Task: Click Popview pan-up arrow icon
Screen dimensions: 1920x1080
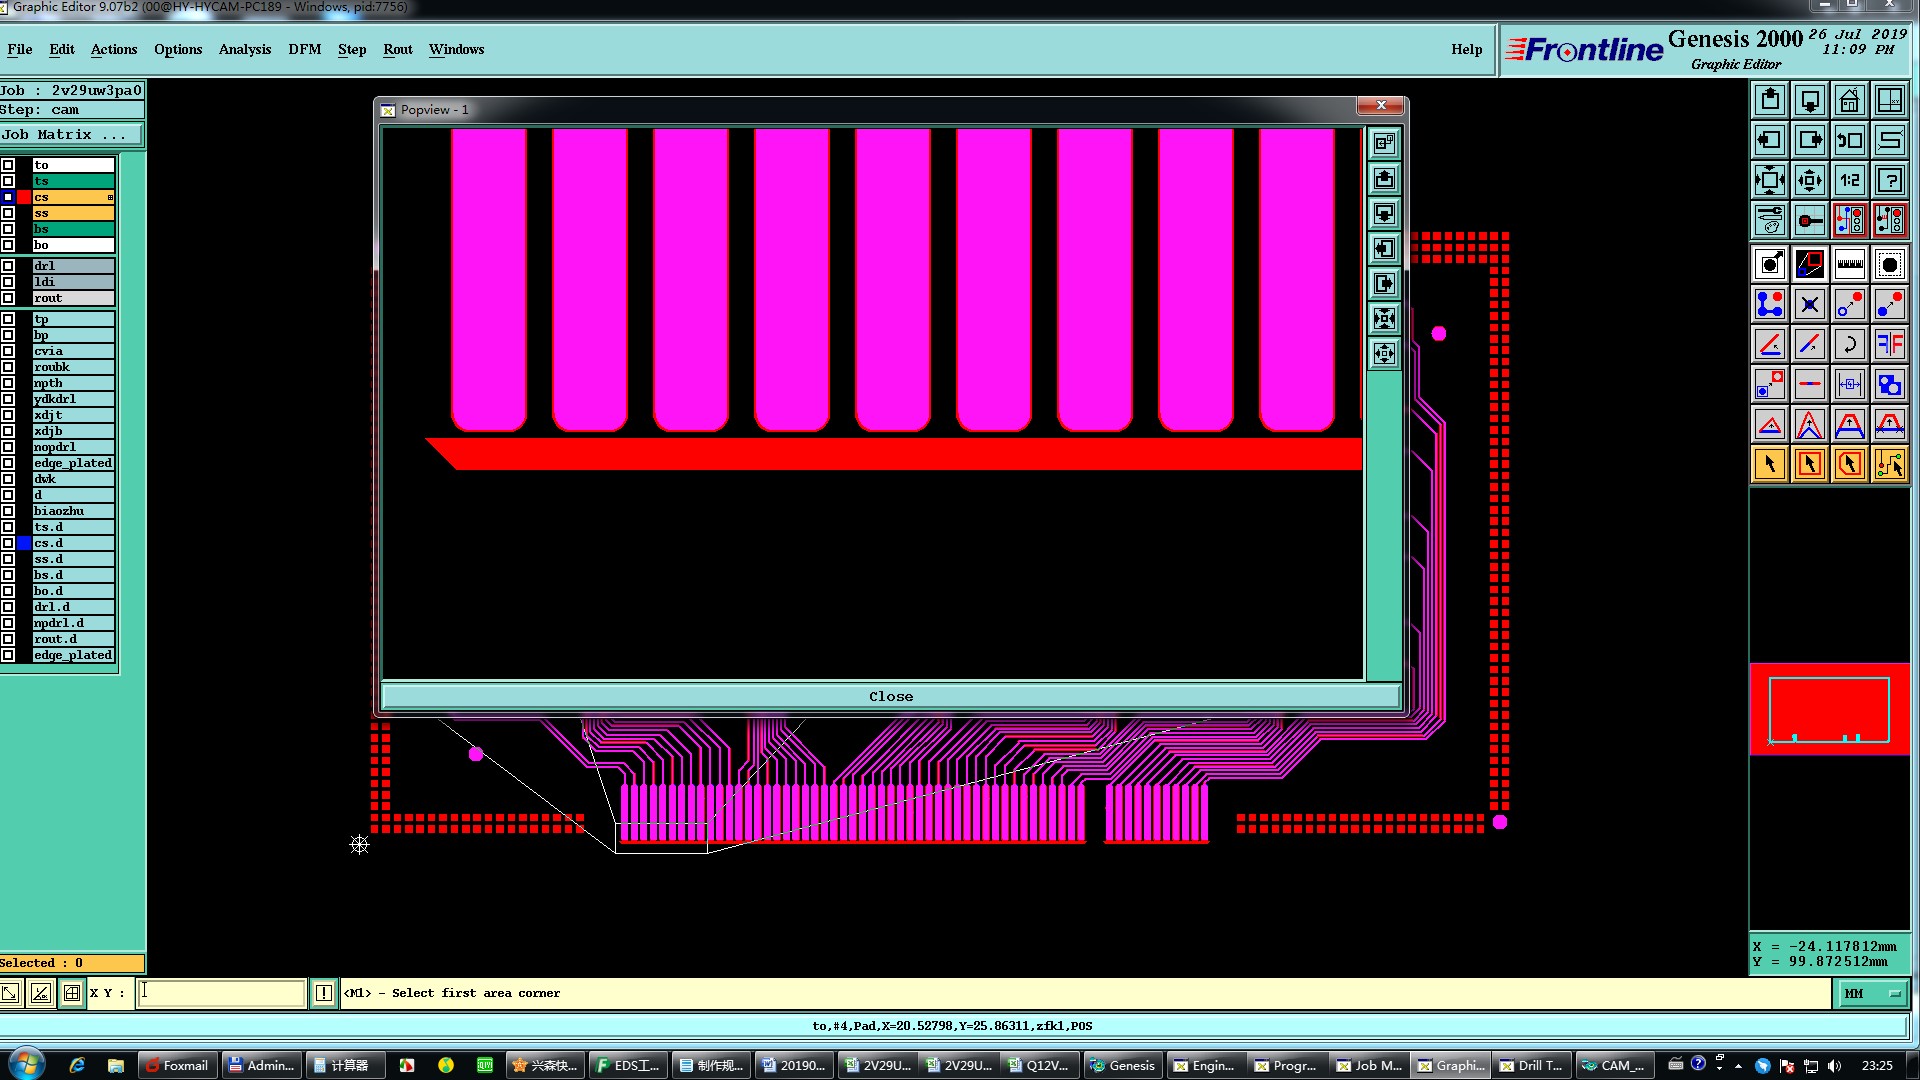Action: (x=1384, y=179)
